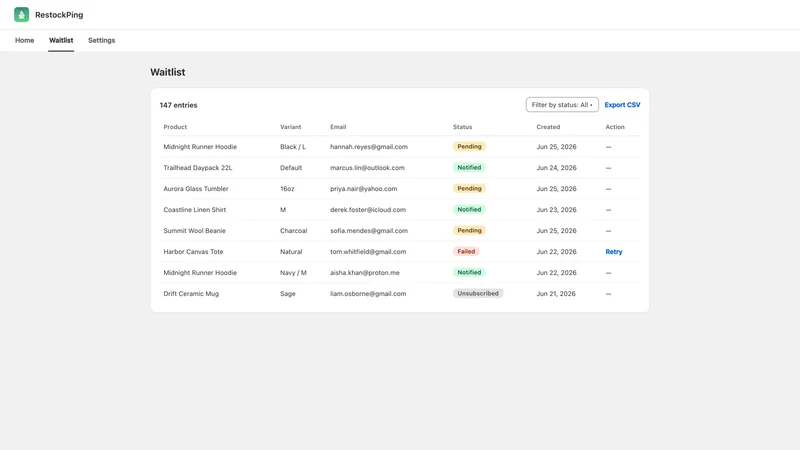This screenshot has width=800, height=450.
Task: Click the Export CSV link
Action: tap(622, 105)
